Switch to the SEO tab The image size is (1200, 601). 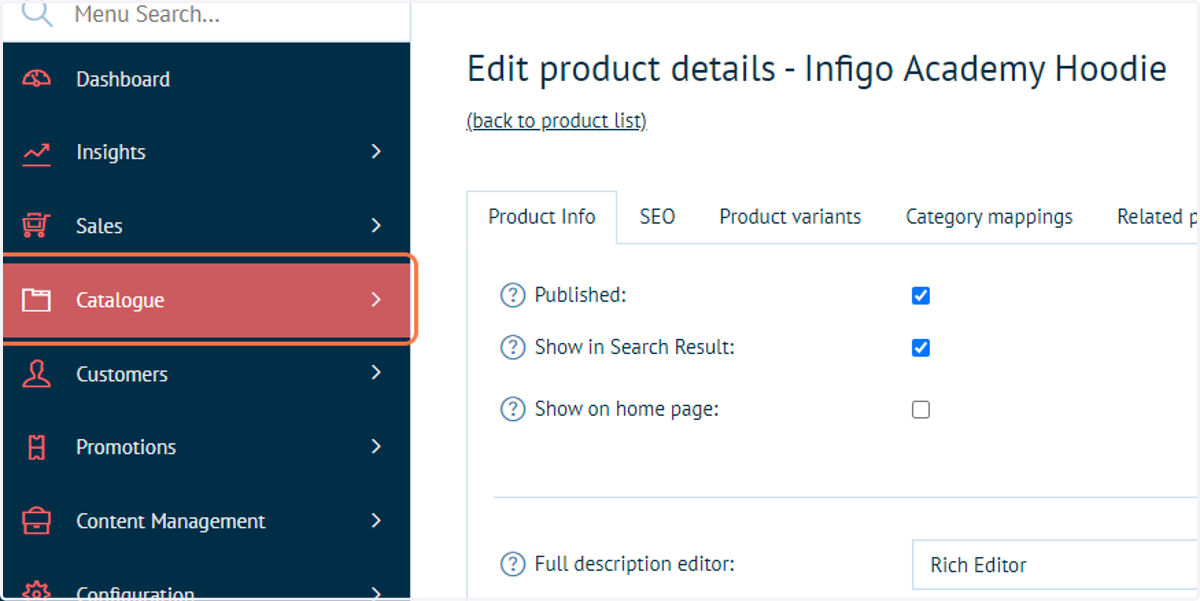(x=657, y=217)
